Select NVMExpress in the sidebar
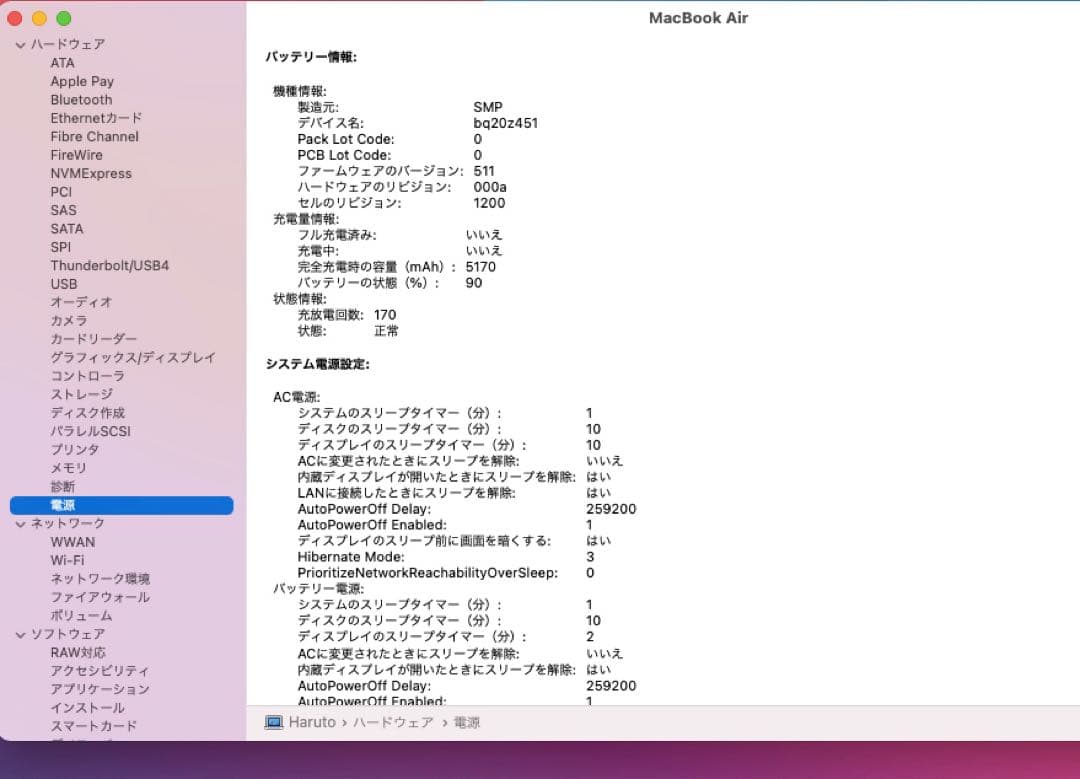Image resolution: width=1080 pixels, height=779 pixels. coord(92,173)
